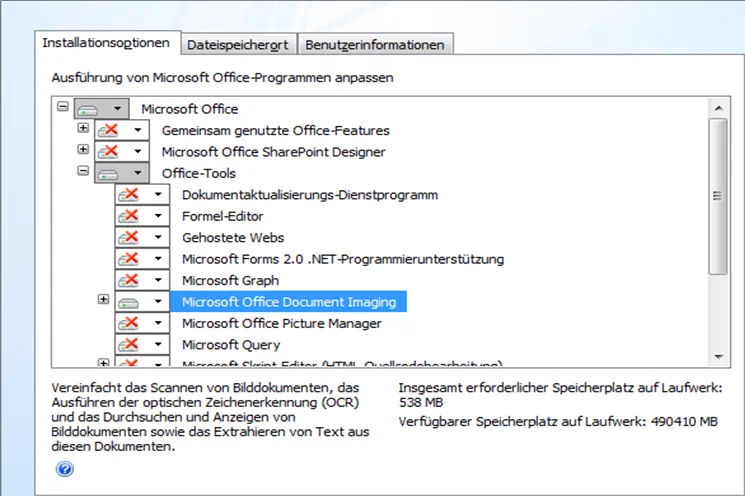This screenshot has height=496, width=745.
Task: Select the Microsoft Office tree item
Action: click(190, 109)
